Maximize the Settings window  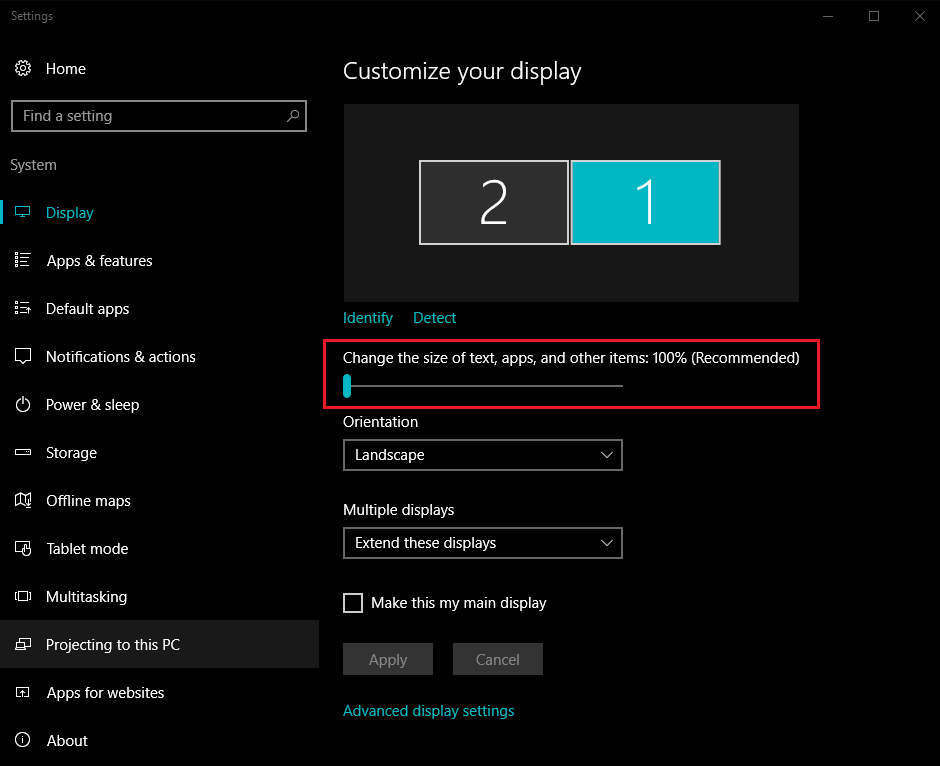coord(874,16)
